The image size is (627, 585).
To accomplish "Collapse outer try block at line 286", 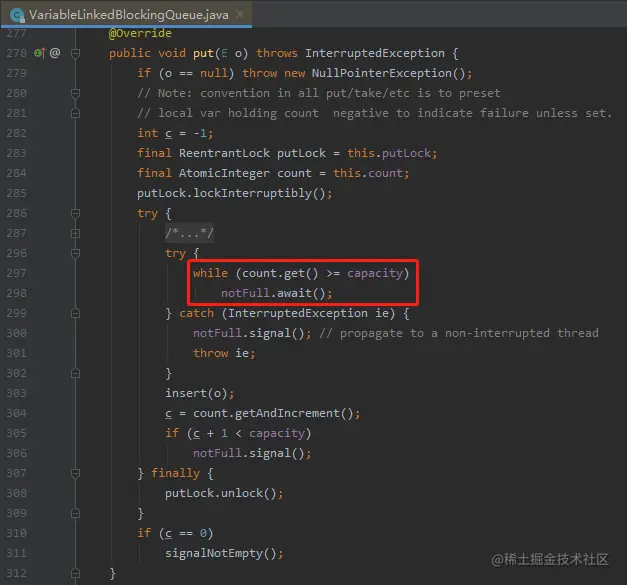I will tap(75, 213).
